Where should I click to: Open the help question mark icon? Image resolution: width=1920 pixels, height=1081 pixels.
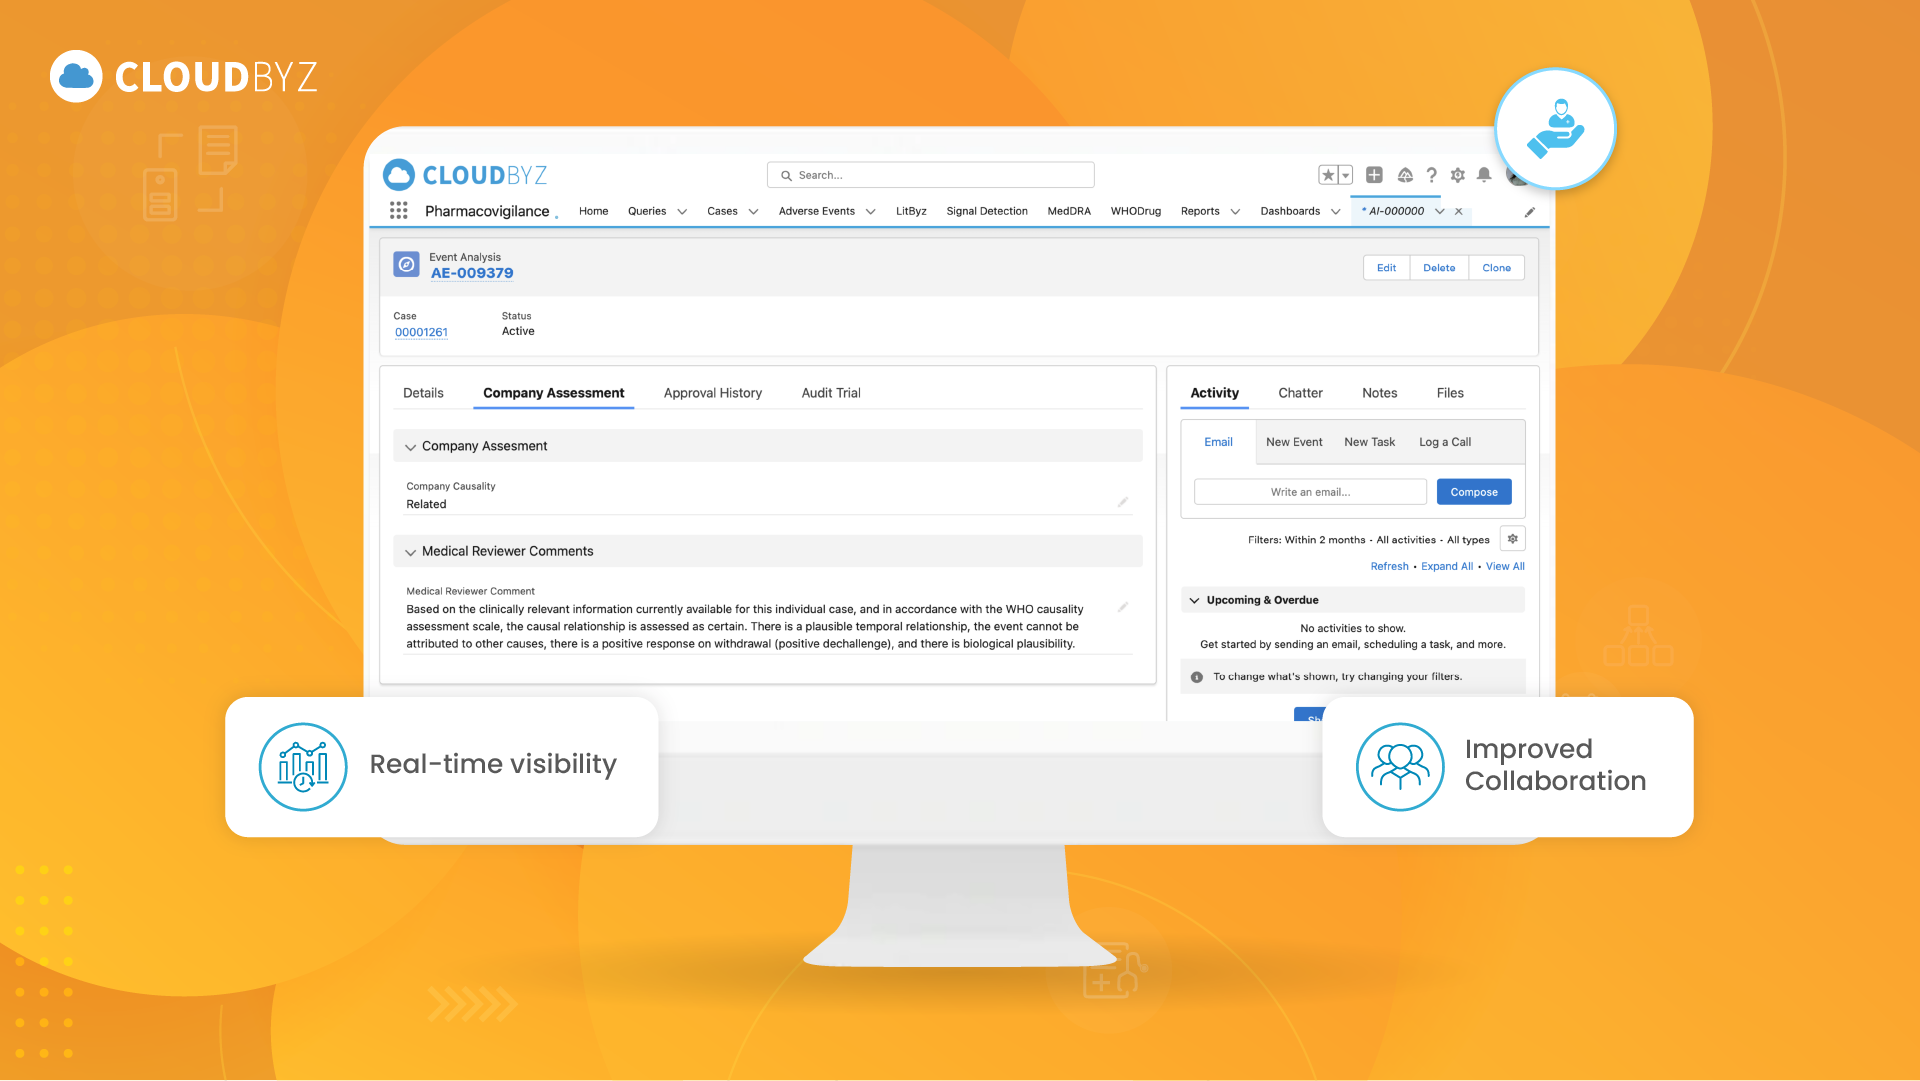tap(1432, 175)
